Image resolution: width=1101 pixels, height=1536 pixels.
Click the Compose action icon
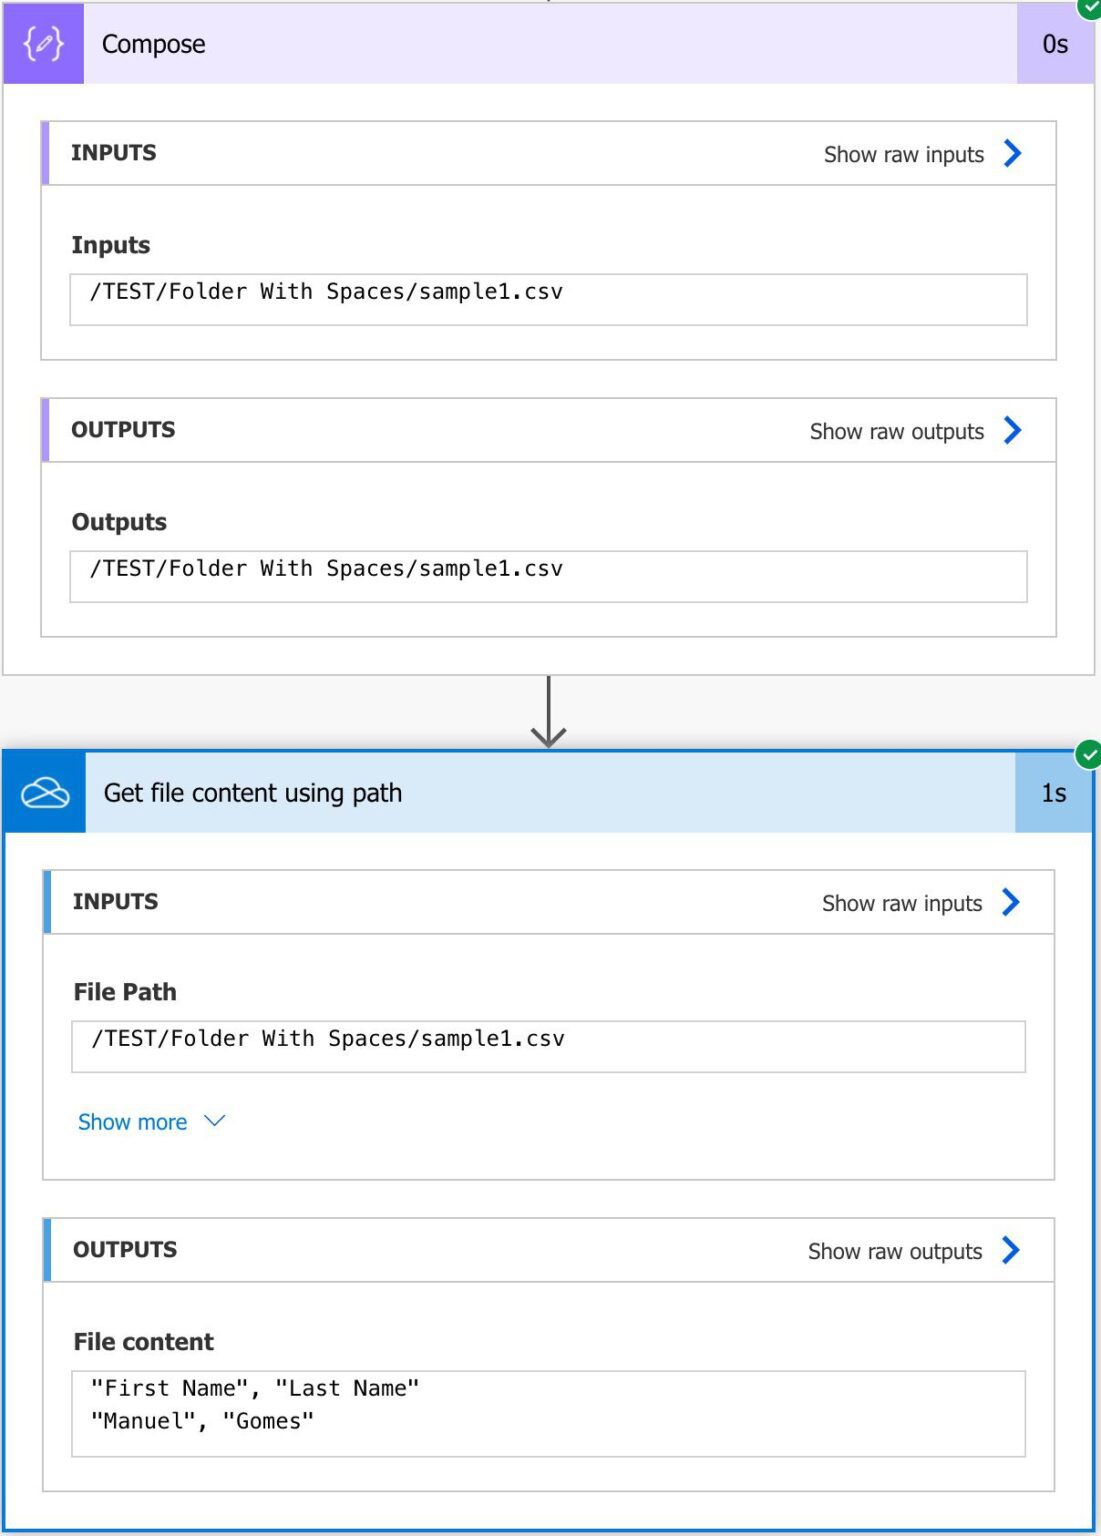coord(42,44)
